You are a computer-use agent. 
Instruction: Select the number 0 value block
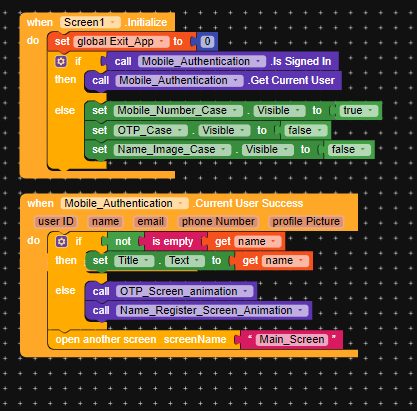pyautogui.click(x=207, y=42)
